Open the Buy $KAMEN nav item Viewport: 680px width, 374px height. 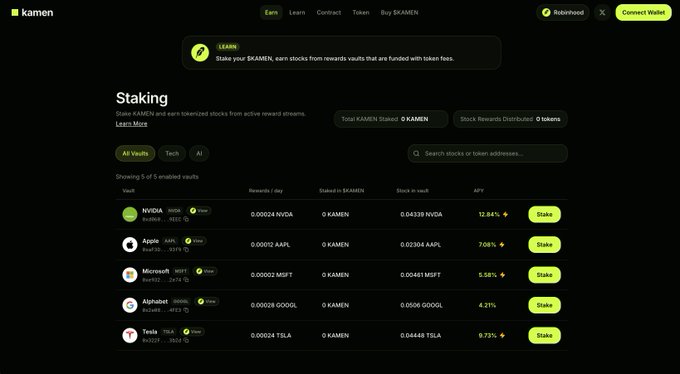(399, 13)
